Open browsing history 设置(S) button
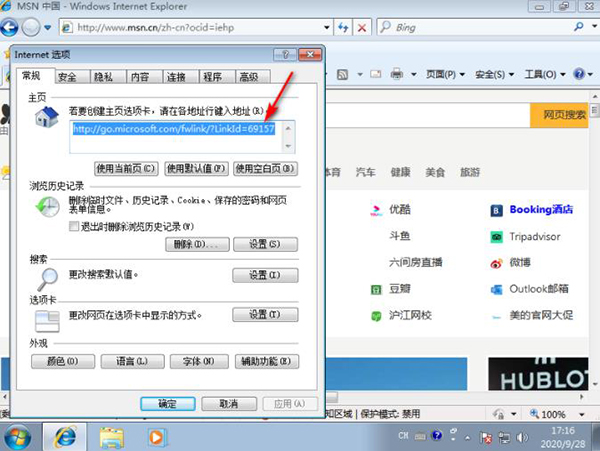 click(x=265, y=244)
